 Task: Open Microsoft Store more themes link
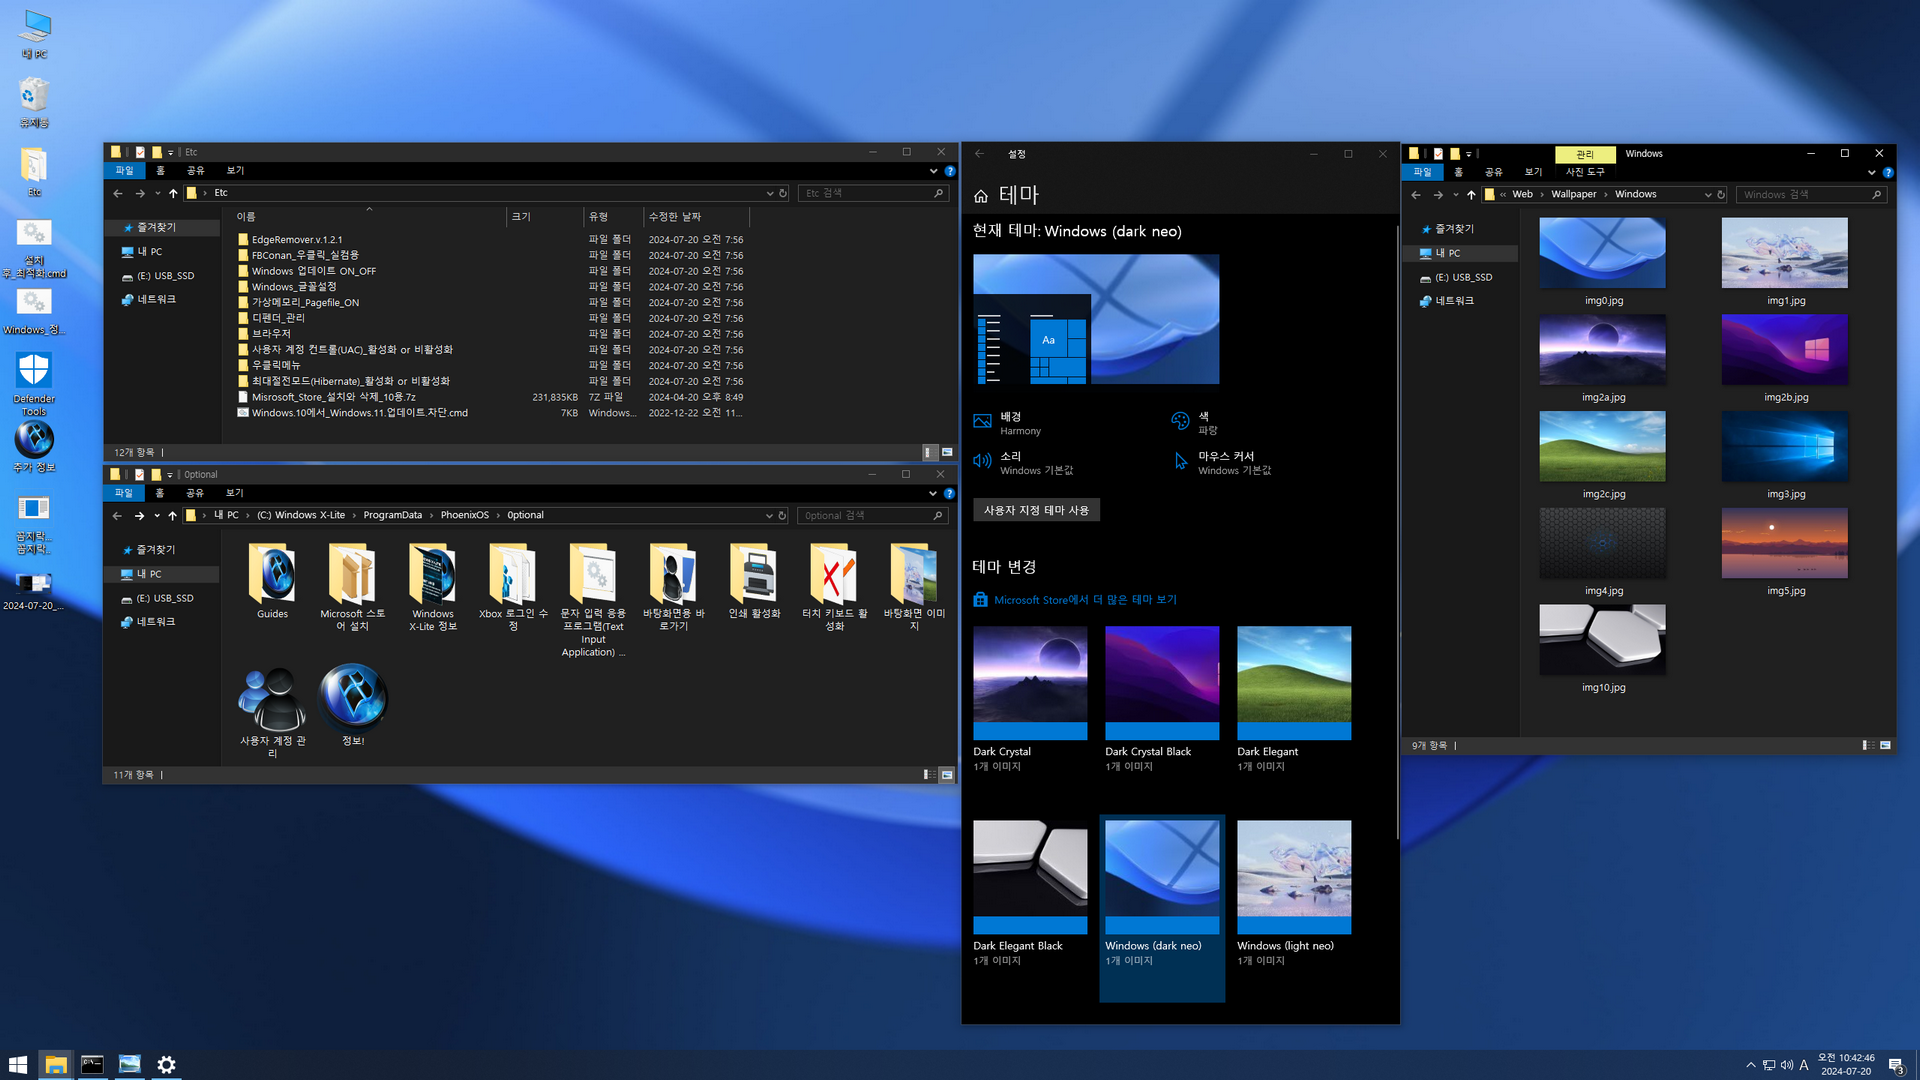pos(1084,600)
